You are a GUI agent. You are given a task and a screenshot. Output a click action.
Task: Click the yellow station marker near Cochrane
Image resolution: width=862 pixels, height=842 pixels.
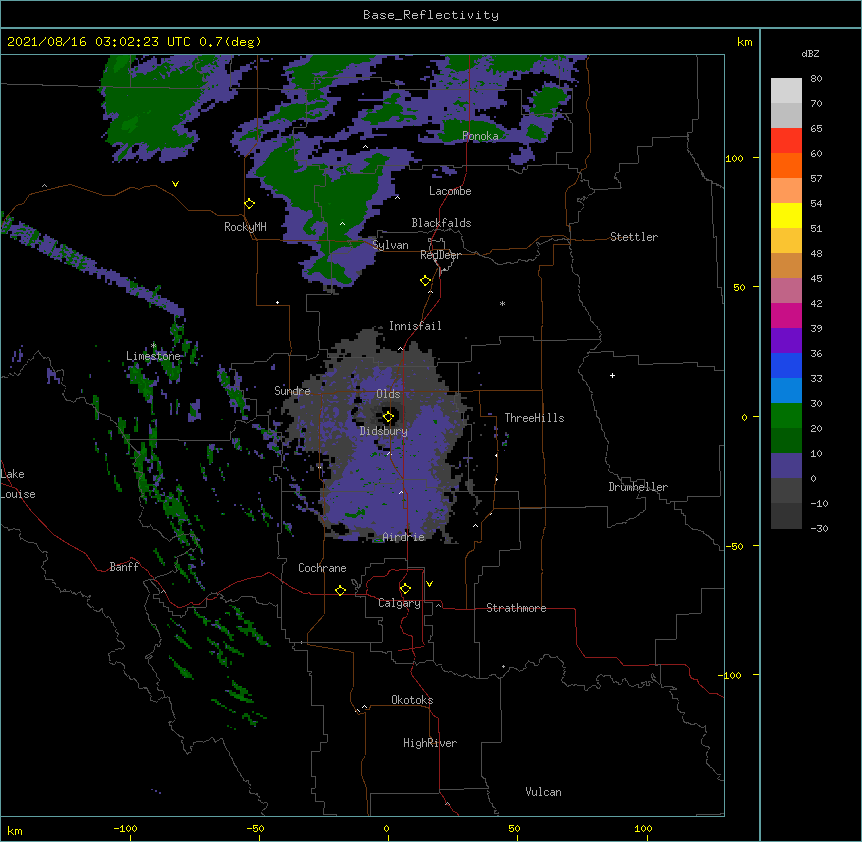click(340, 590)
